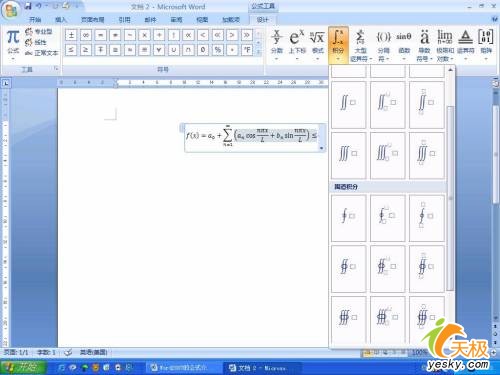The width and height of the screenshot is (500, 375).
Task: Open the 上下标 (Script) dropdown
Action: click(x=297, y=45)
